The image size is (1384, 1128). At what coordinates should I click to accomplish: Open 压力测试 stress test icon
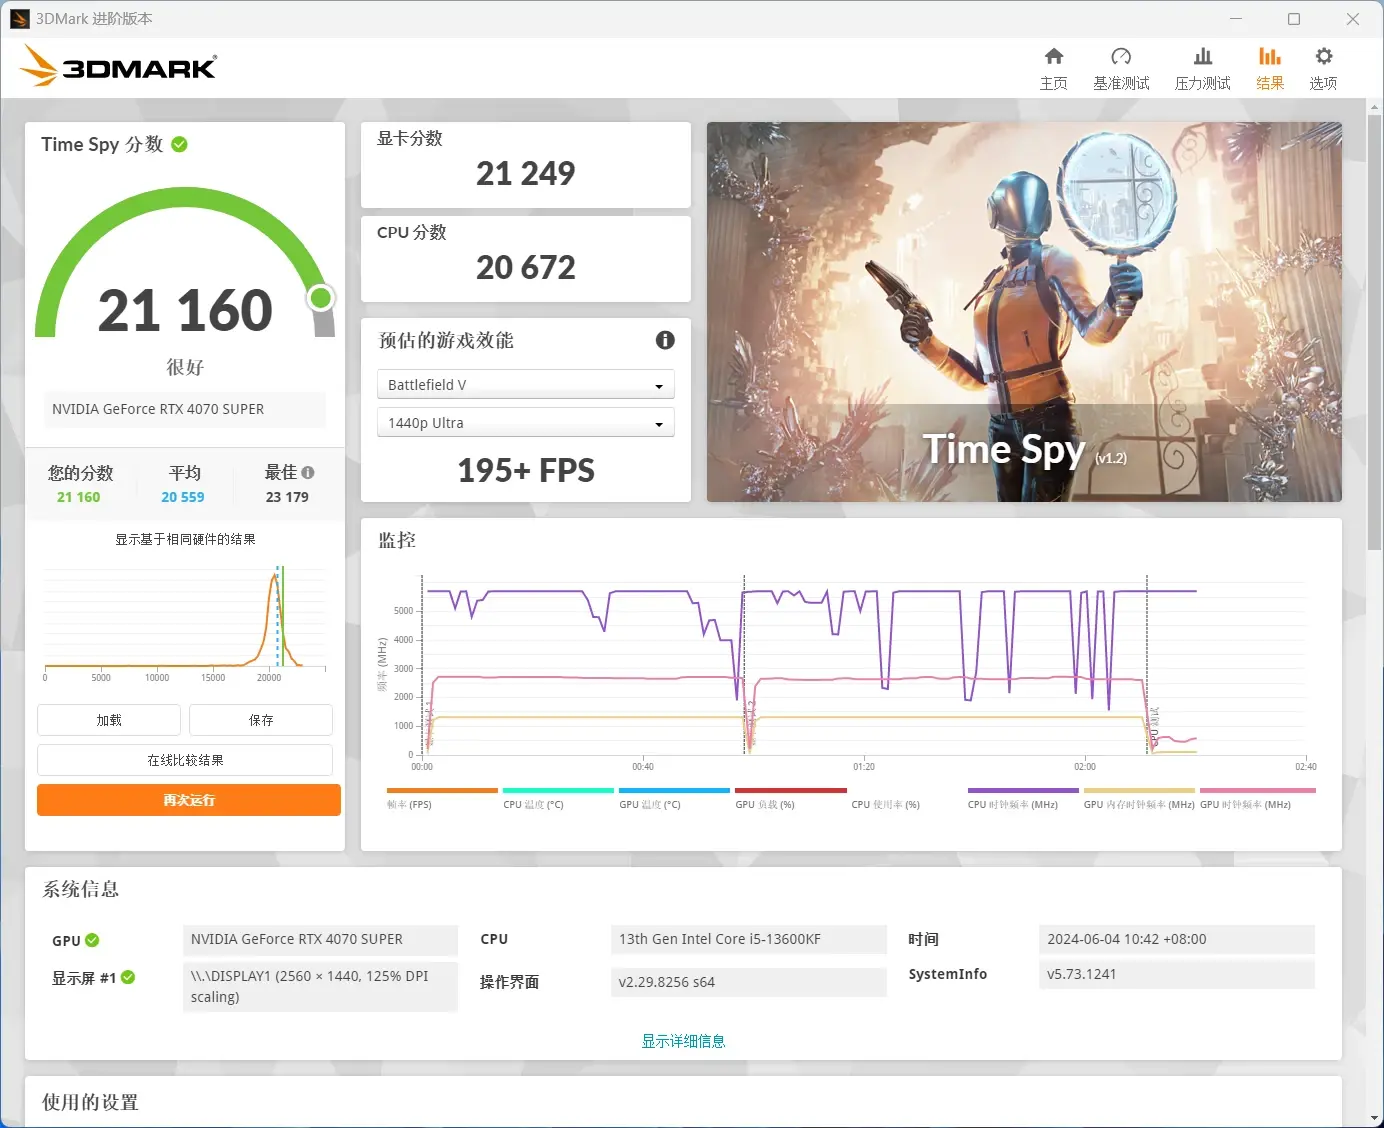[x=1203, y=57]
